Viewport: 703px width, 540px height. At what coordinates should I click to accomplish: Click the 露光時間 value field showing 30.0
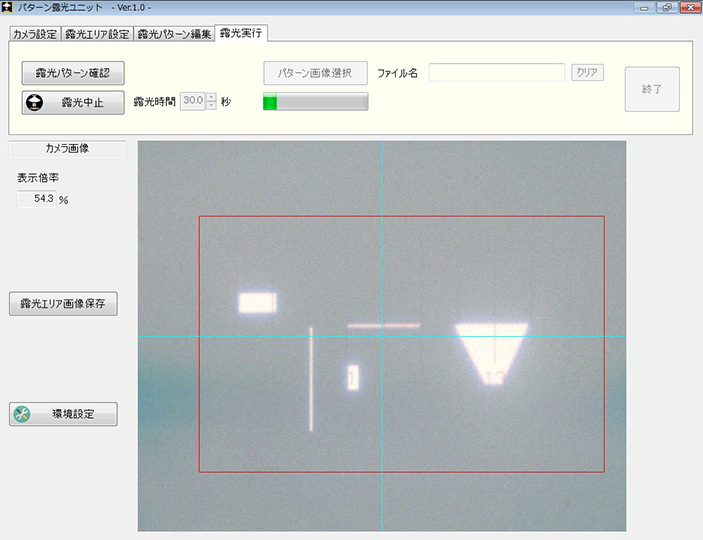coord(192,101)
